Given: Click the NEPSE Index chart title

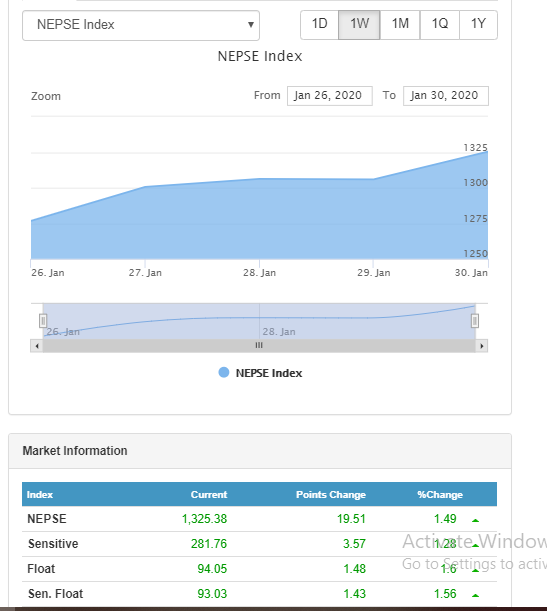Looking at the screenshot, I should [x=260, y=57].
